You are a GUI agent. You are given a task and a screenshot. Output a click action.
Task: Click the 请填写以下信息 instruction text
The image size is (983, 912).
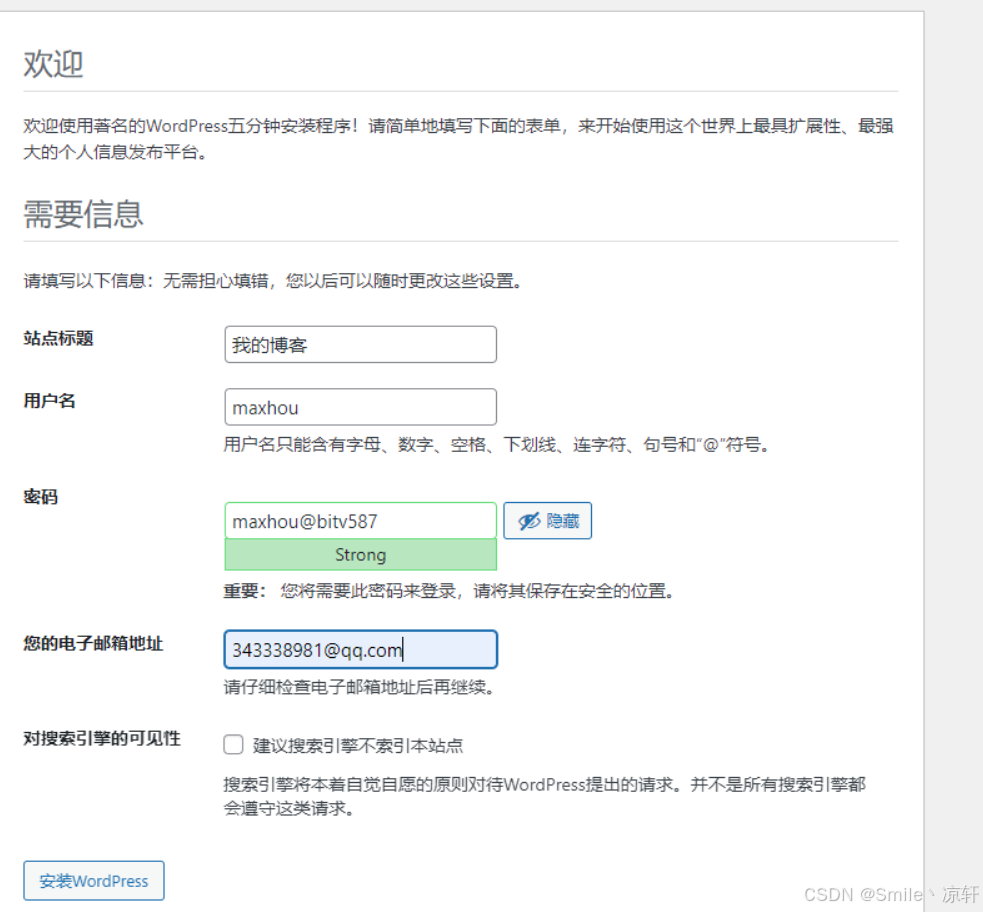click(x=273, y=281)
